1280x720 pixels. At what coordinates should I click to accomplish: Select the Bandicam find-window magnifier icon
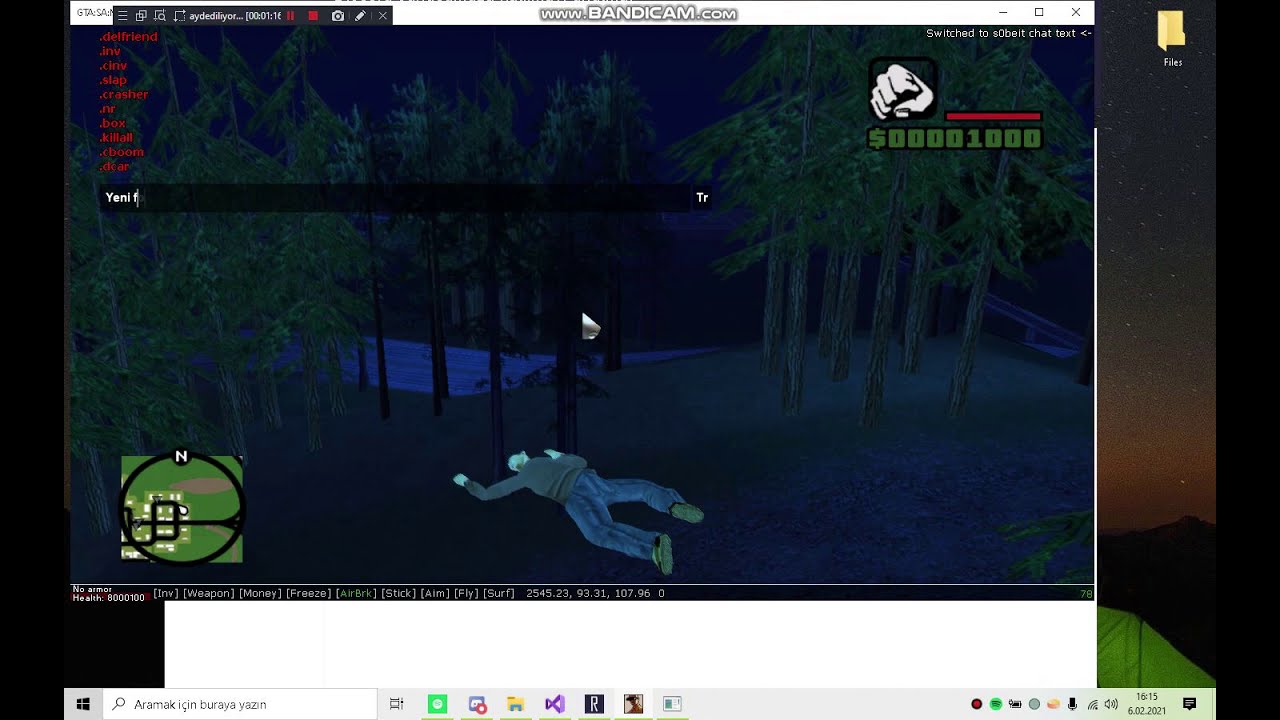[x=160, y=16]
